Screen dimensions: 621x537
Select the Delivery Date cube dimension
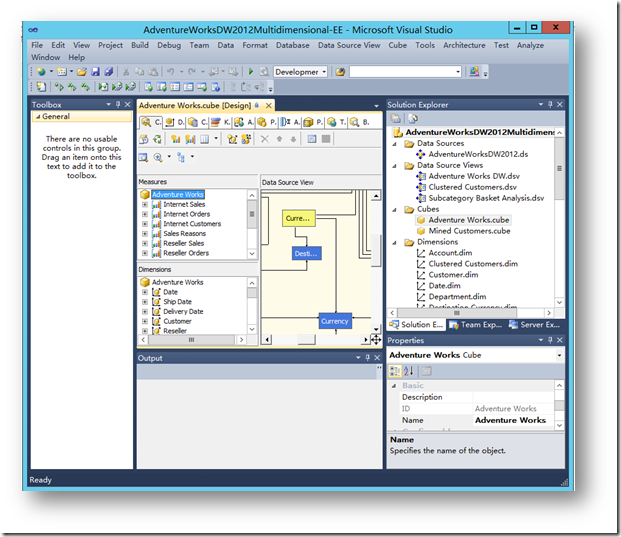point(183,312)
